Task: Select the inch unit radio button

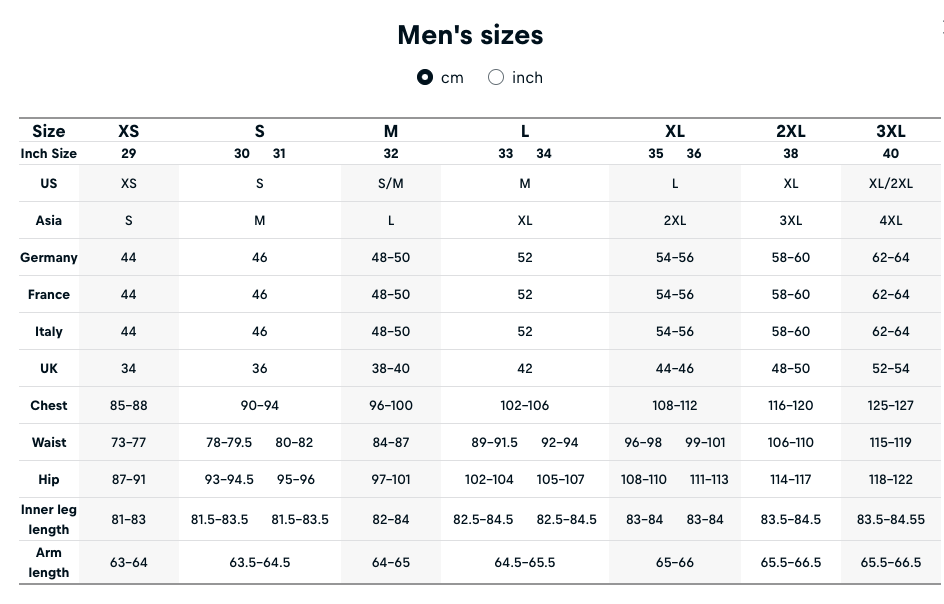Action: tap(496, 77)
